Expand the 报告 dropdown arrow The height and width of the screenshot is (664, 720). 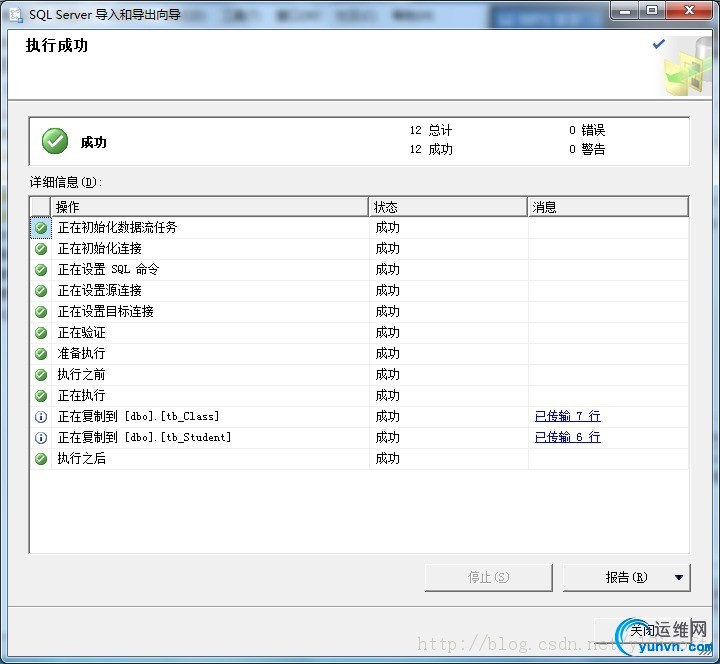pos(679,578)
